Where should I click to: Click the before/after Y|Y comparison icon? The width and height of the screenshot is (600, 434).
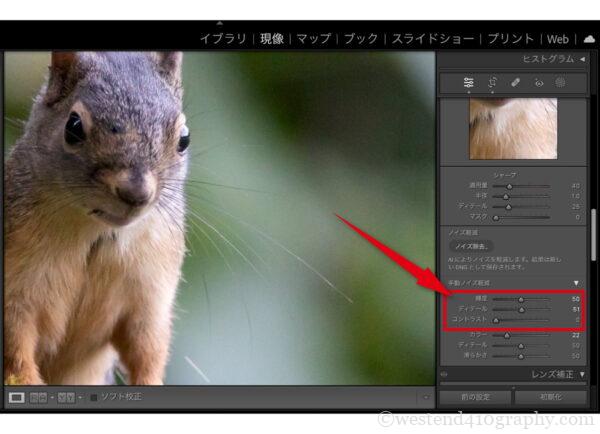point(65,397)
